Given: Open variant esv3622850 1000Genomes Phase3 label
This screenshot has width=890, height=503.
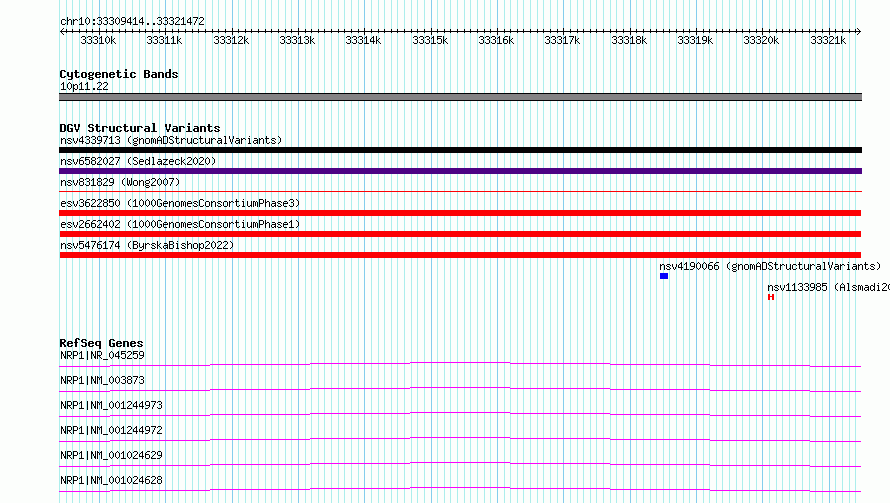Looking at the screenshot, I should click(x=180, y=203).
